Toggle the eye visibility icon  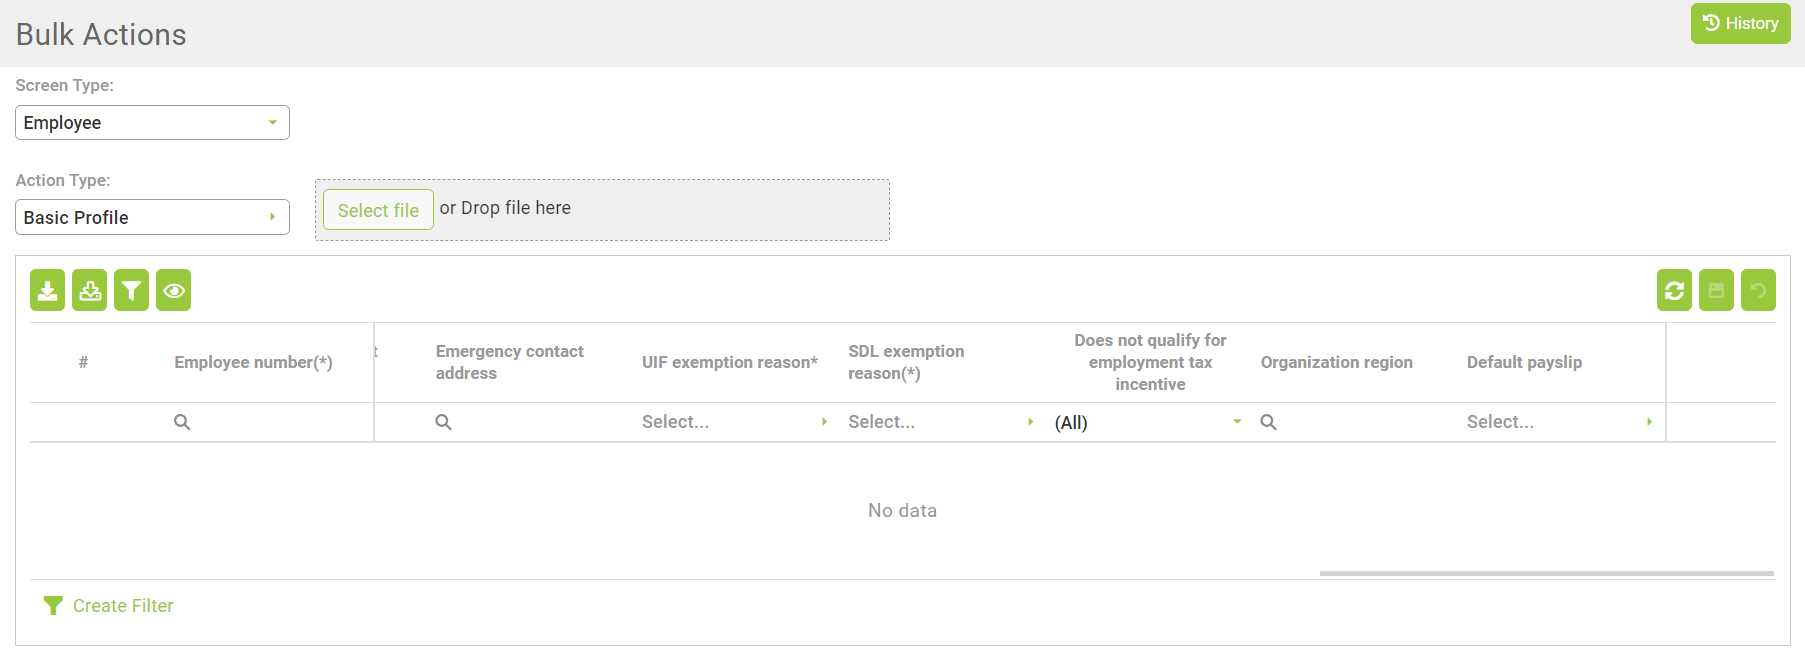coord(173,291)
